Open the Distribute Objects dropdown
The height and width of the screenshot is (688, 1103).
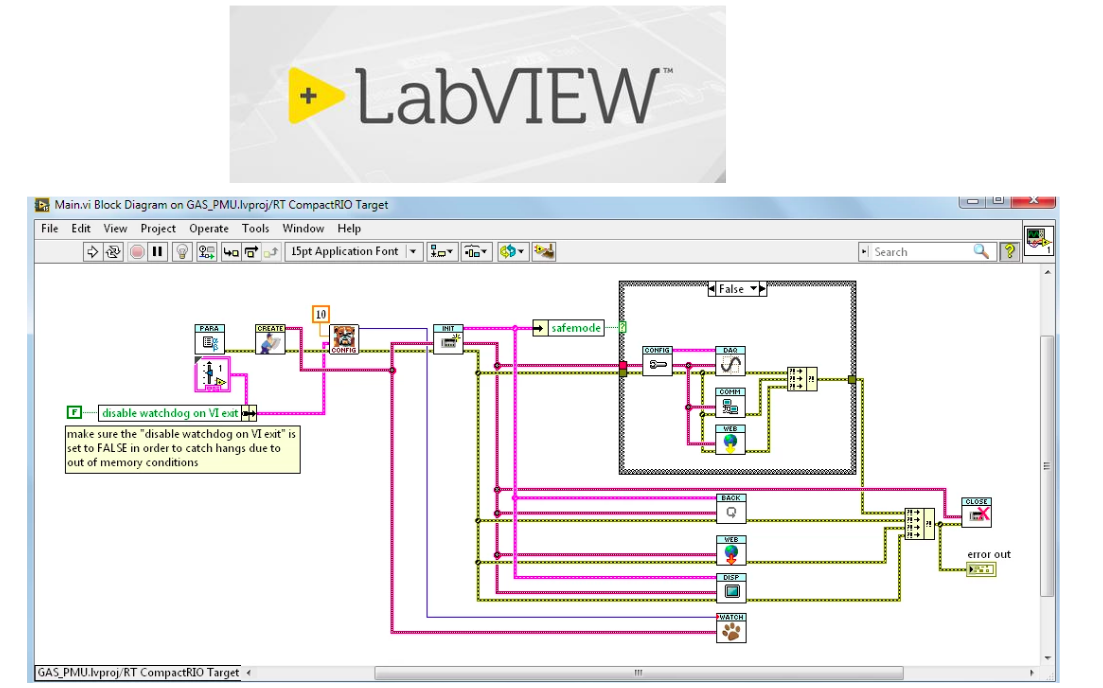[476, 252]
